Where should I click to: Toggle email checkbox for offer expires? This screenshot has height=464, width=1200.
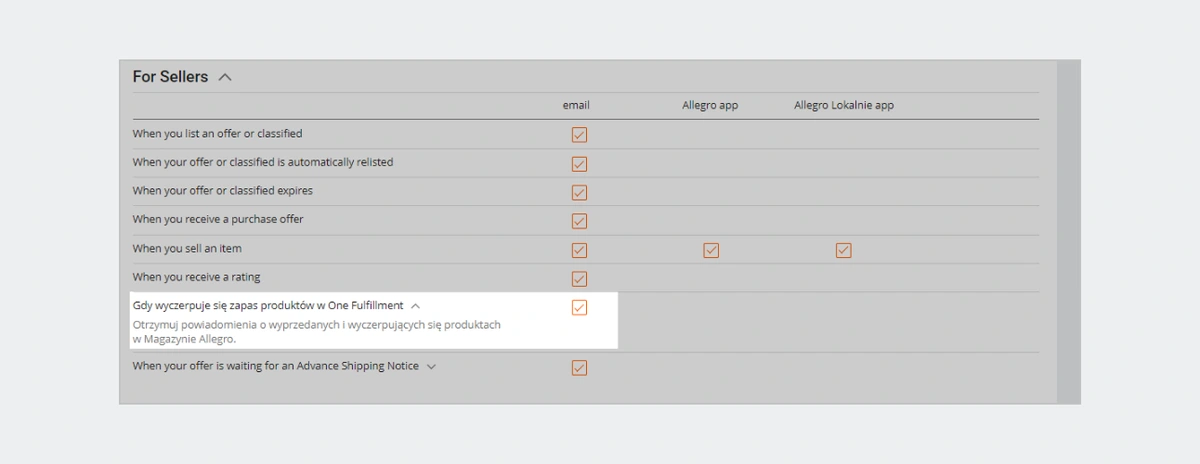tap(579, 192)
